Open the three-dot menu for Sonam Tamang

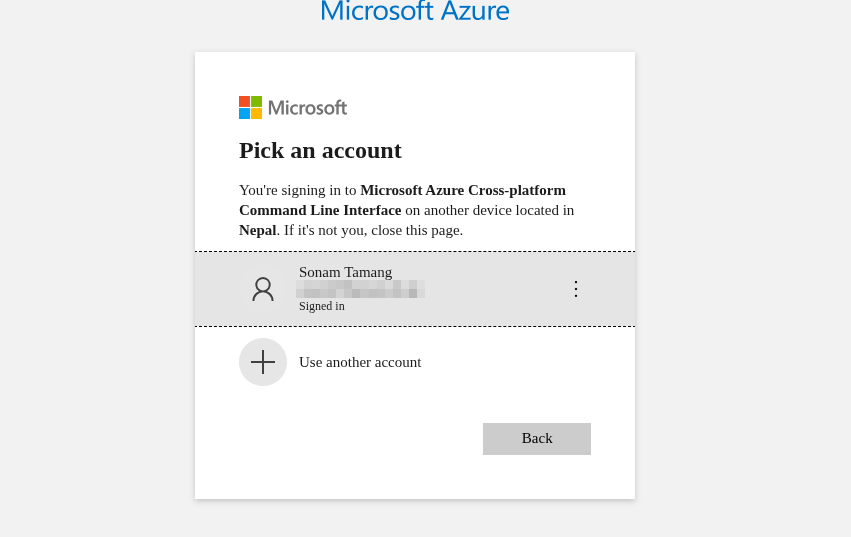point(575,289)
